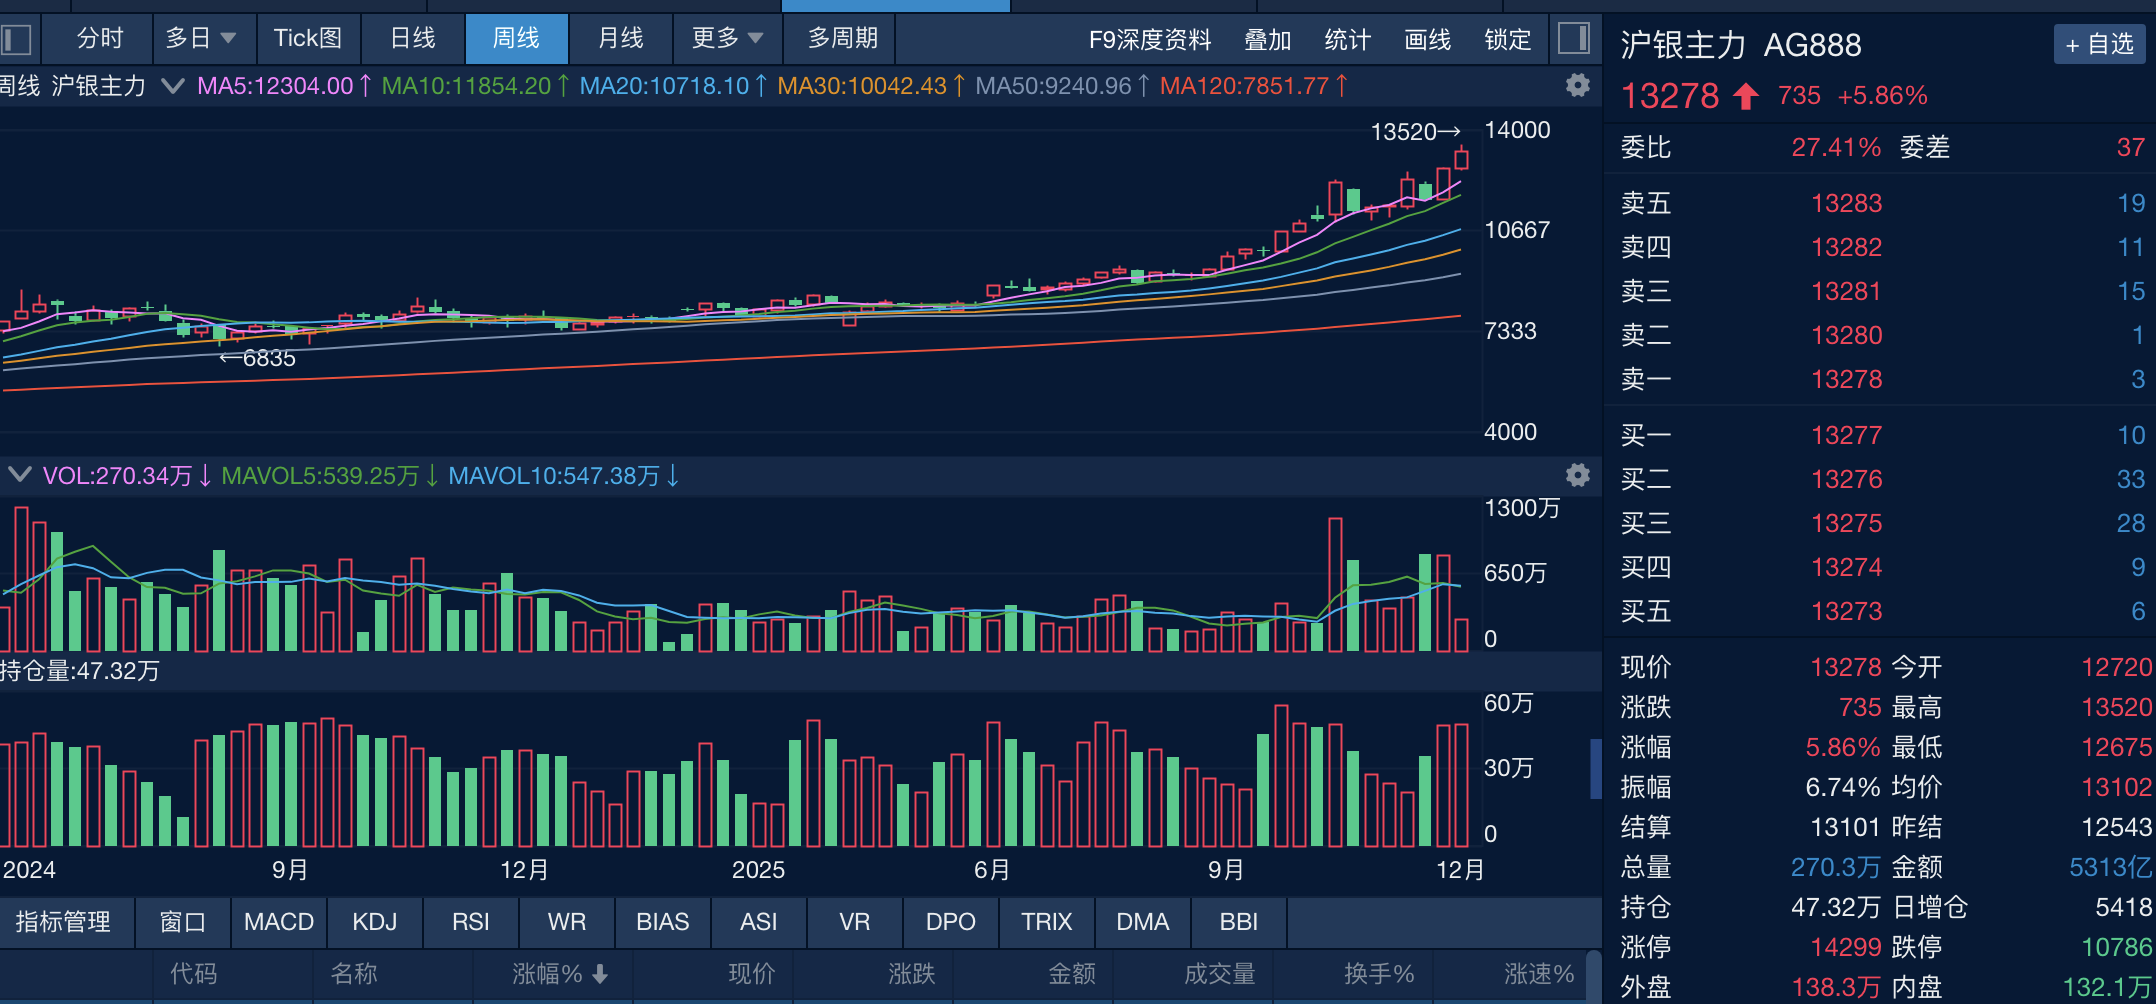
Task: Select the 画线 drawing tool
Action: tap(1428, 39)
